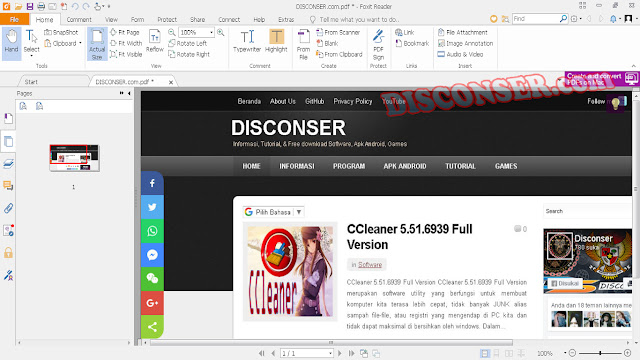Viewport: 640px width, 360px height.
Task: Enable single page view in status bar
Action: [484, 353]
